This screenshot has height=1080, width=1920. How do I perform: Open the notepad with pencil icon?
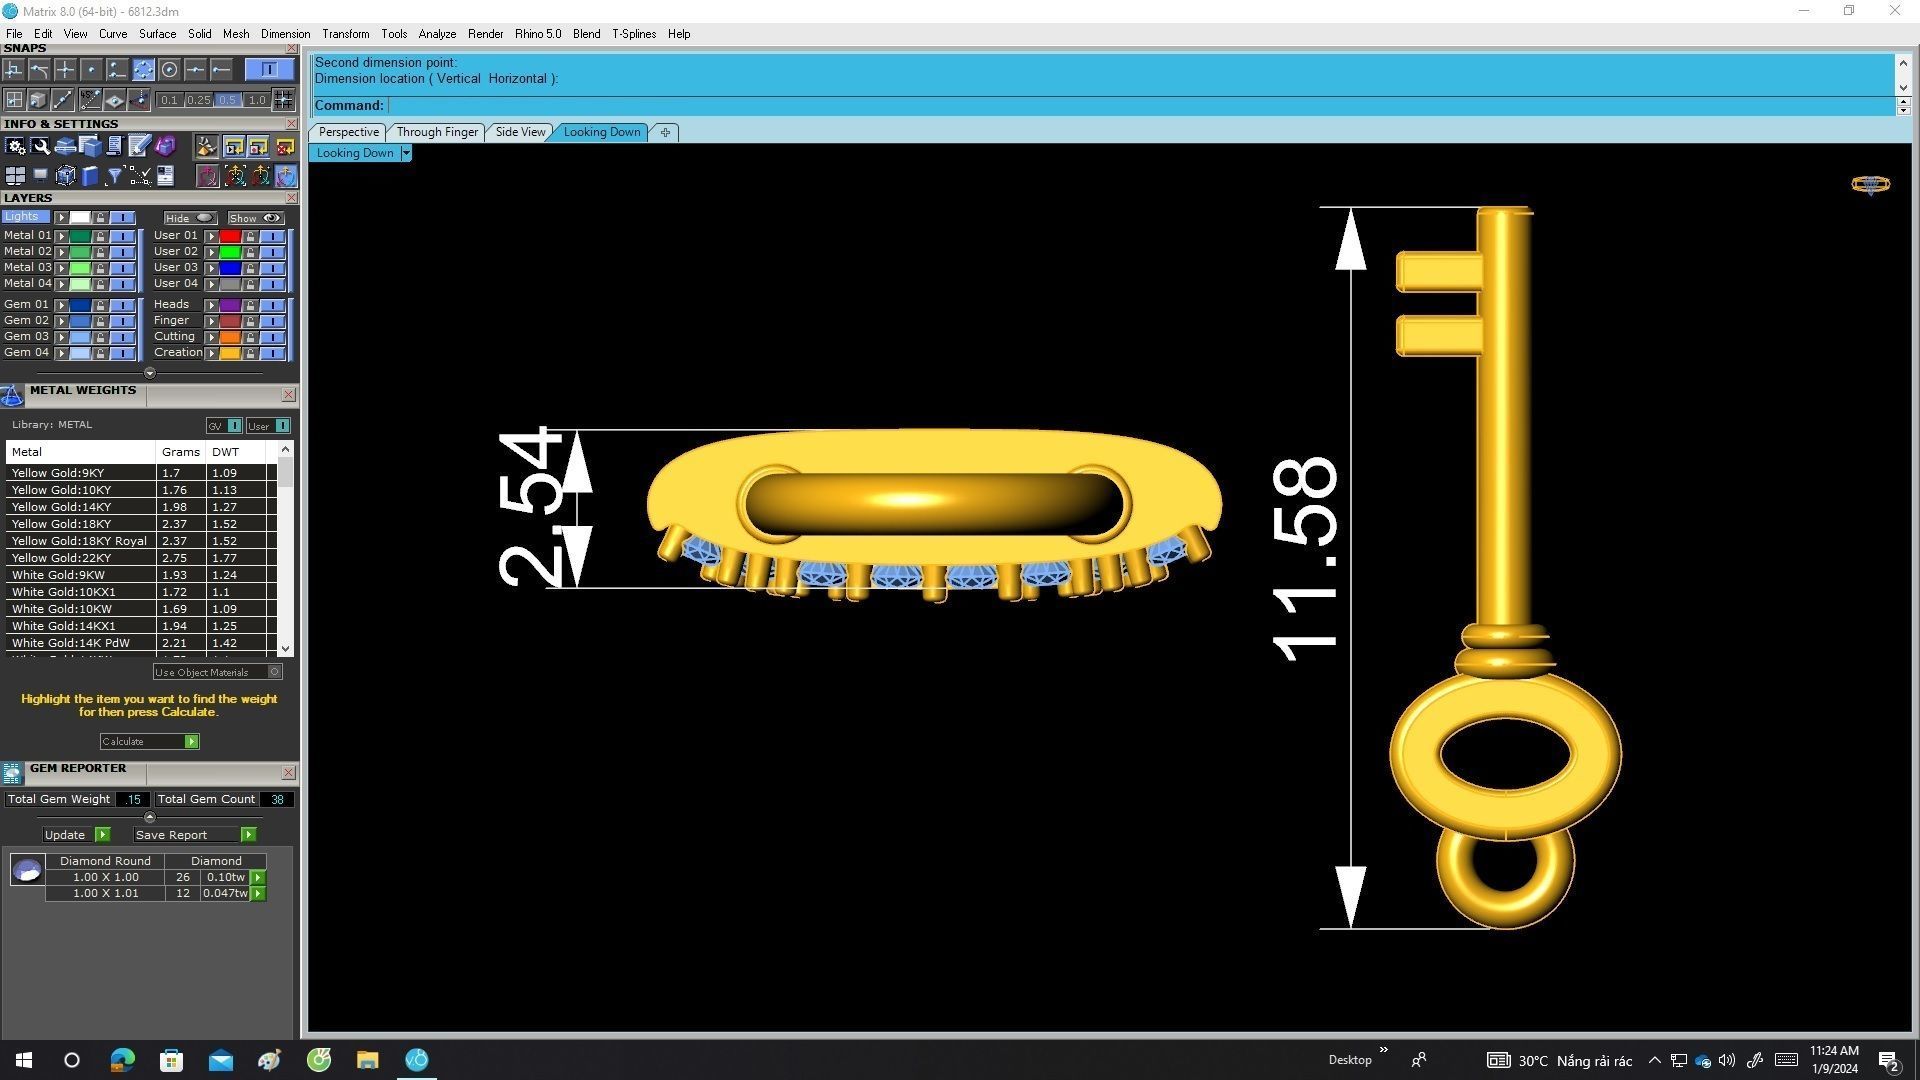tap(139, 147)
